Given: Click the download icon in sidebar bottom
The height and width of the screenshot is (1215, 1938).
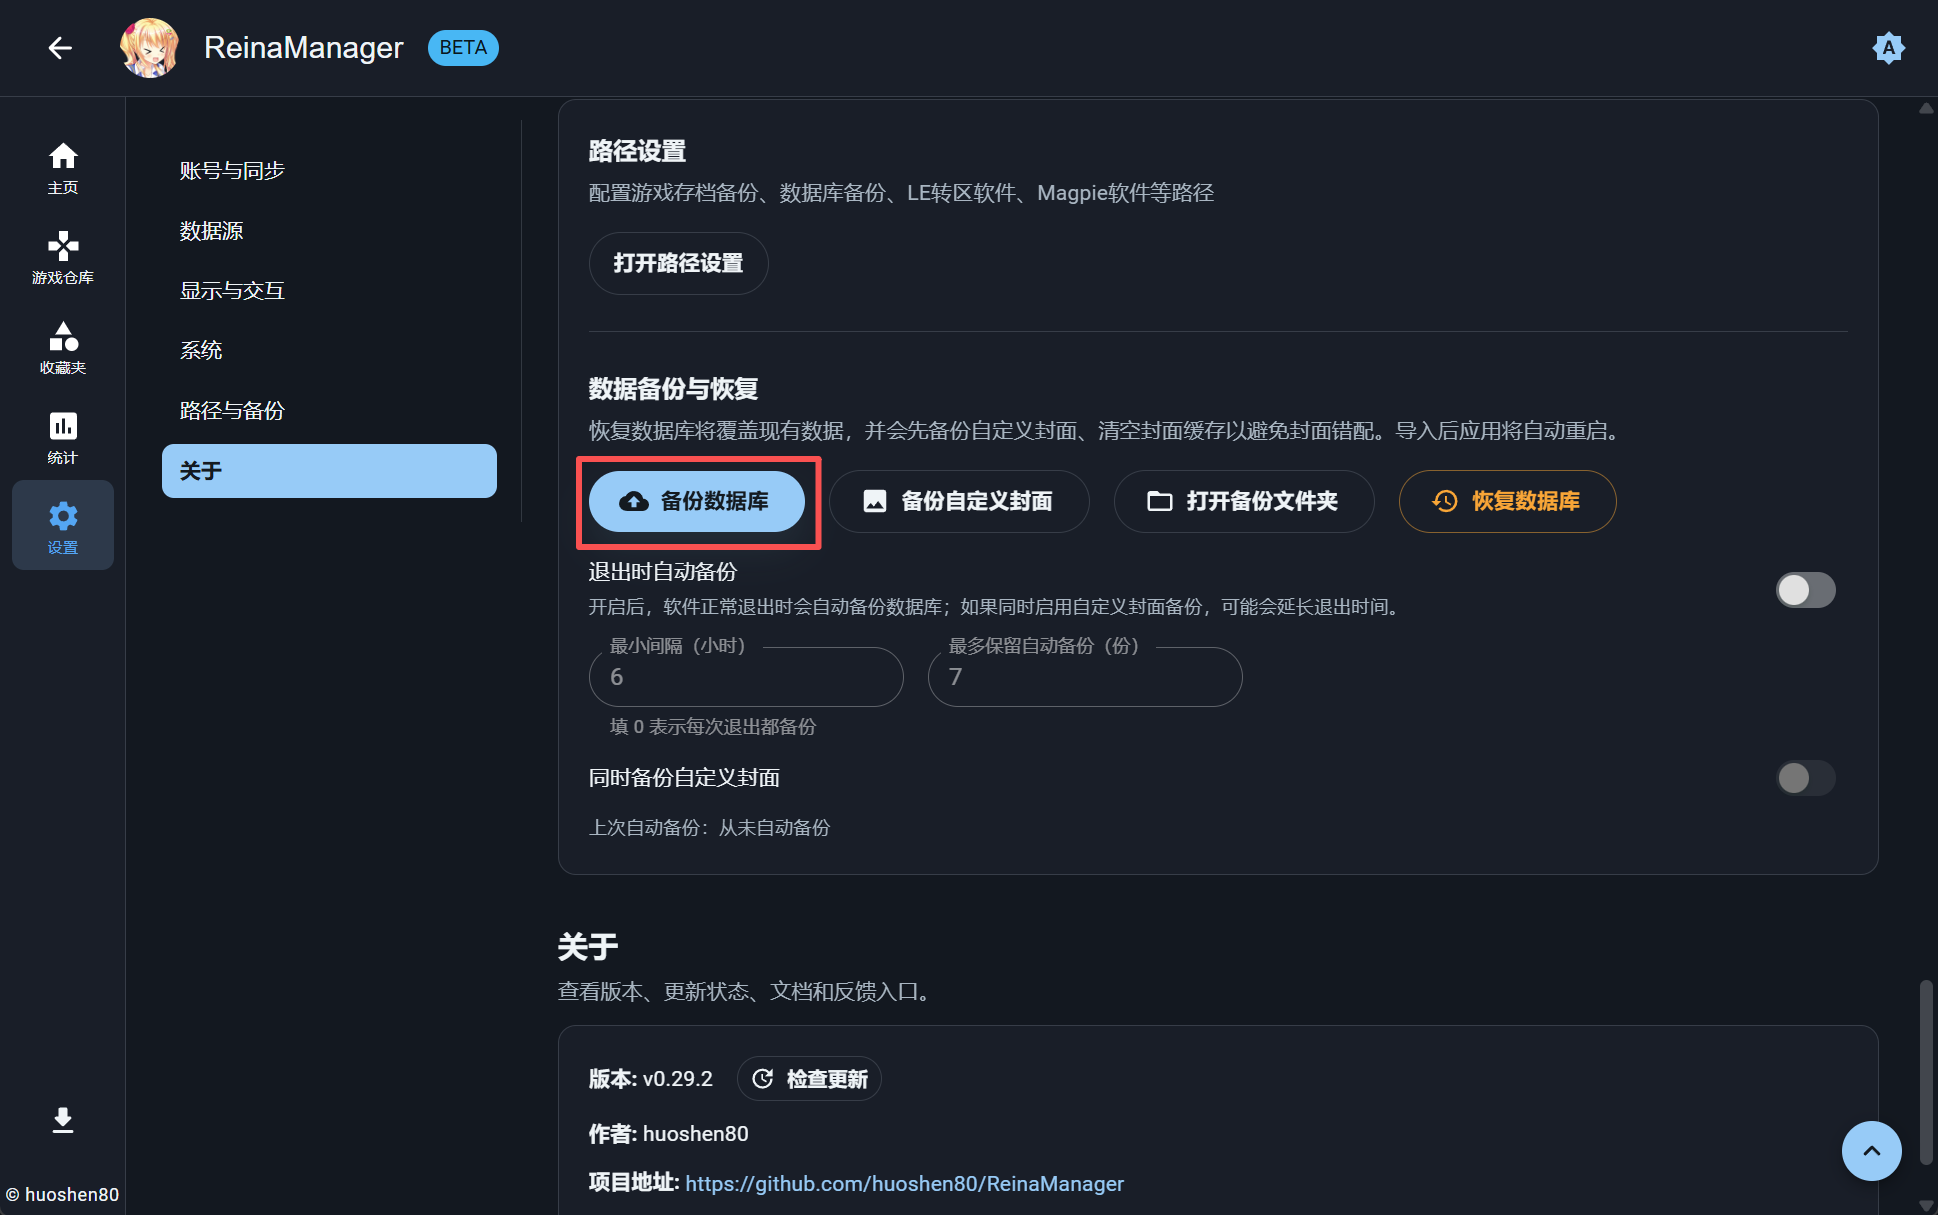Looking at the screenshot, I should point(63,1120).
